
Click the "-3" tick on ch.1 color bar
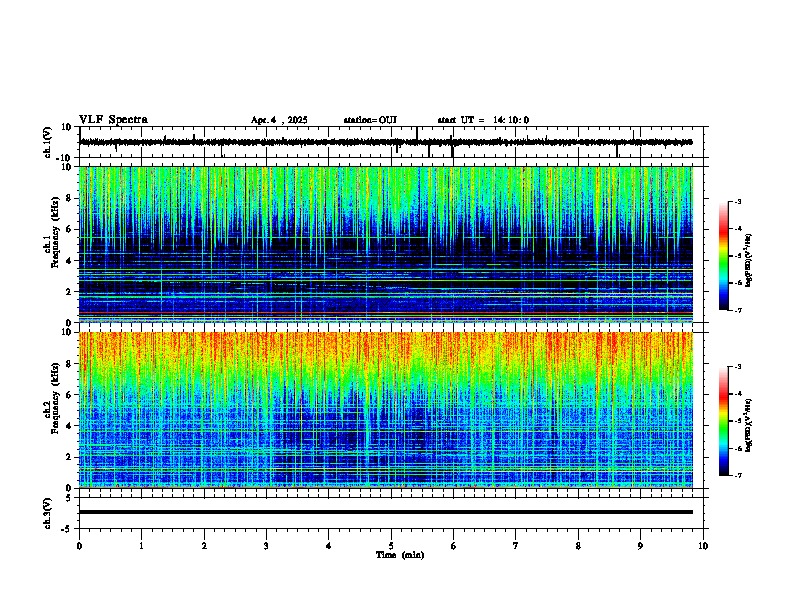click(x=738, y=201)
